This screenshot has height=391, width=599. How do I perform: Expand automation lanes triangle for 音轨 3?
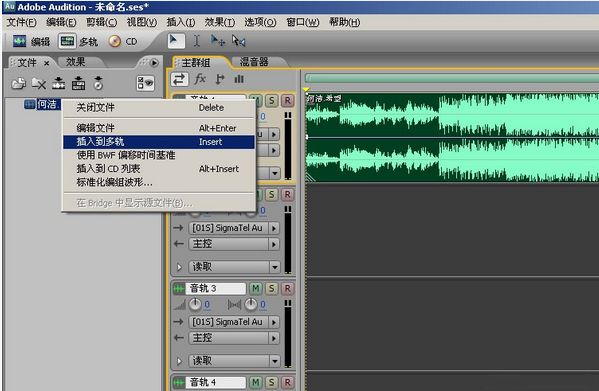179,361
